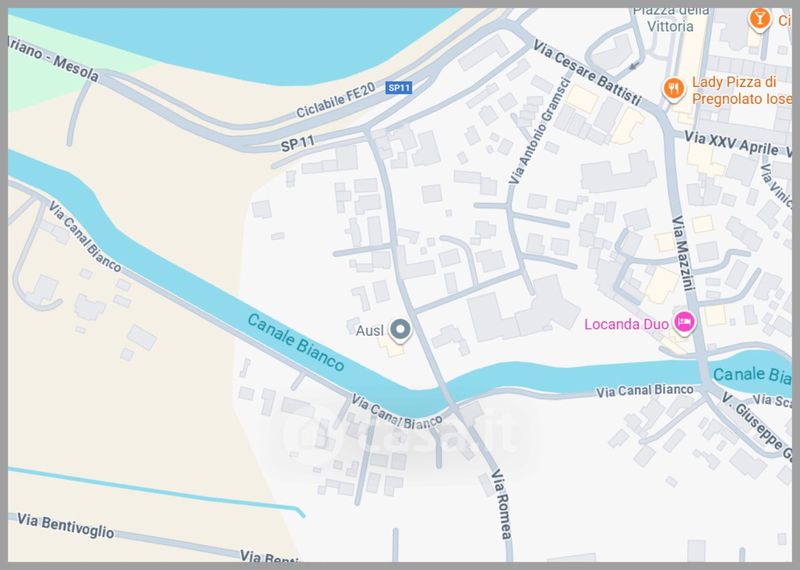Select the Lady Pizza restaurant icon

click(673, 90)
